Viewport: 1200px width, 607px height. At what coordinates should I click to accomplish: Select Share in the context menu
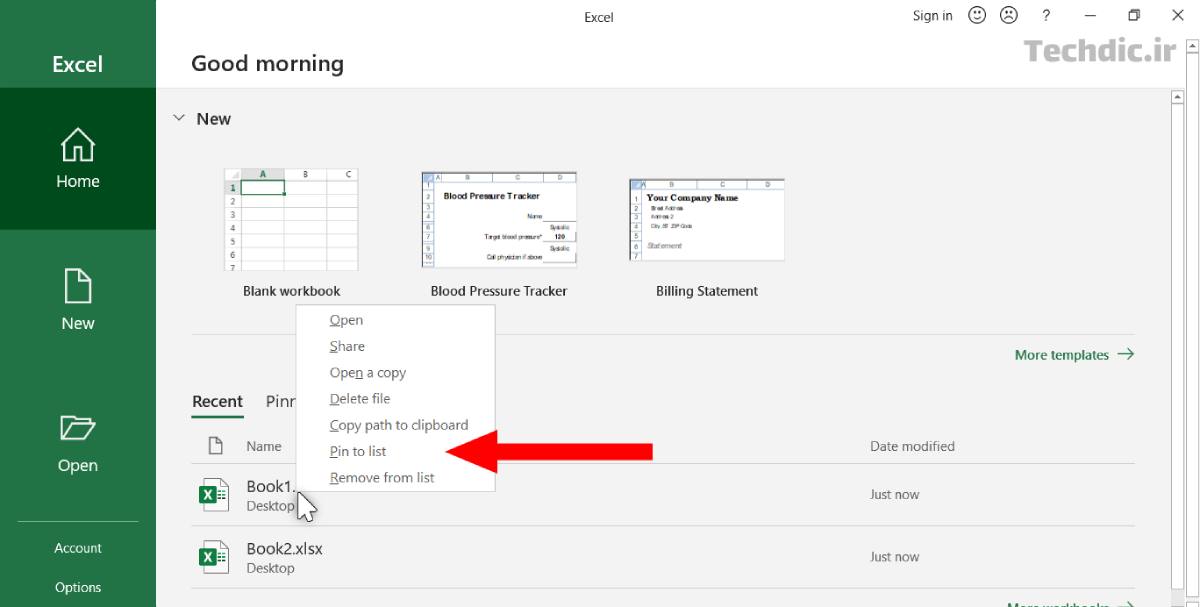point(396,346)
